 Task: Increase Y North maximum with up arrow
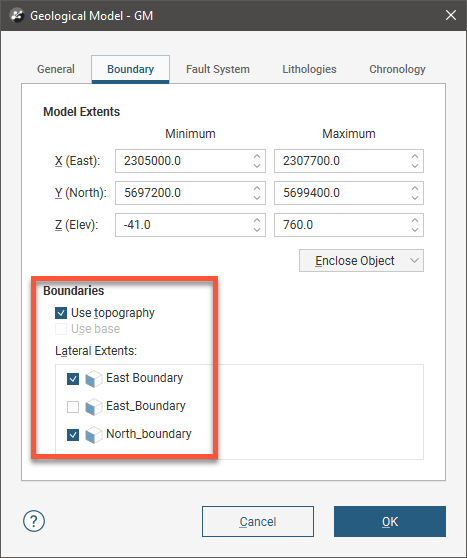[415, 189]
